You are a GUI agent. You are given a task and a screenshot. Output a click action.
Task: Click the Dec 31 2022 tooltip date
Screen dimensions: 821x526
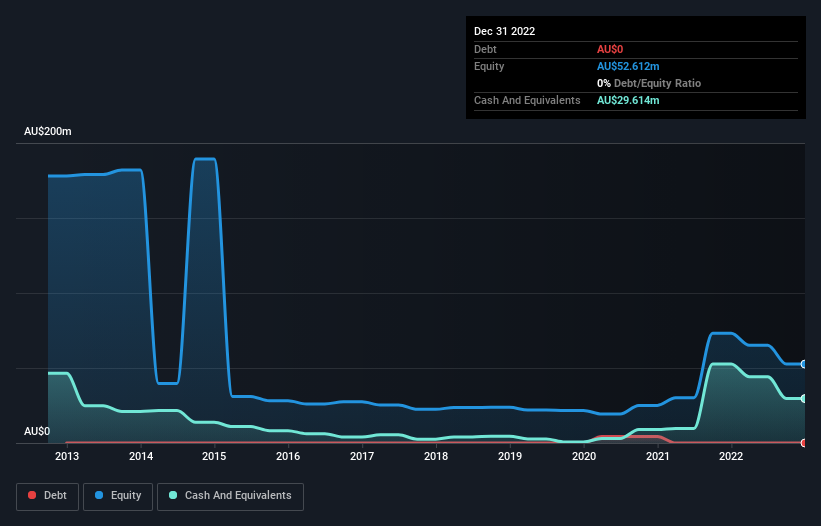[504, 31]
